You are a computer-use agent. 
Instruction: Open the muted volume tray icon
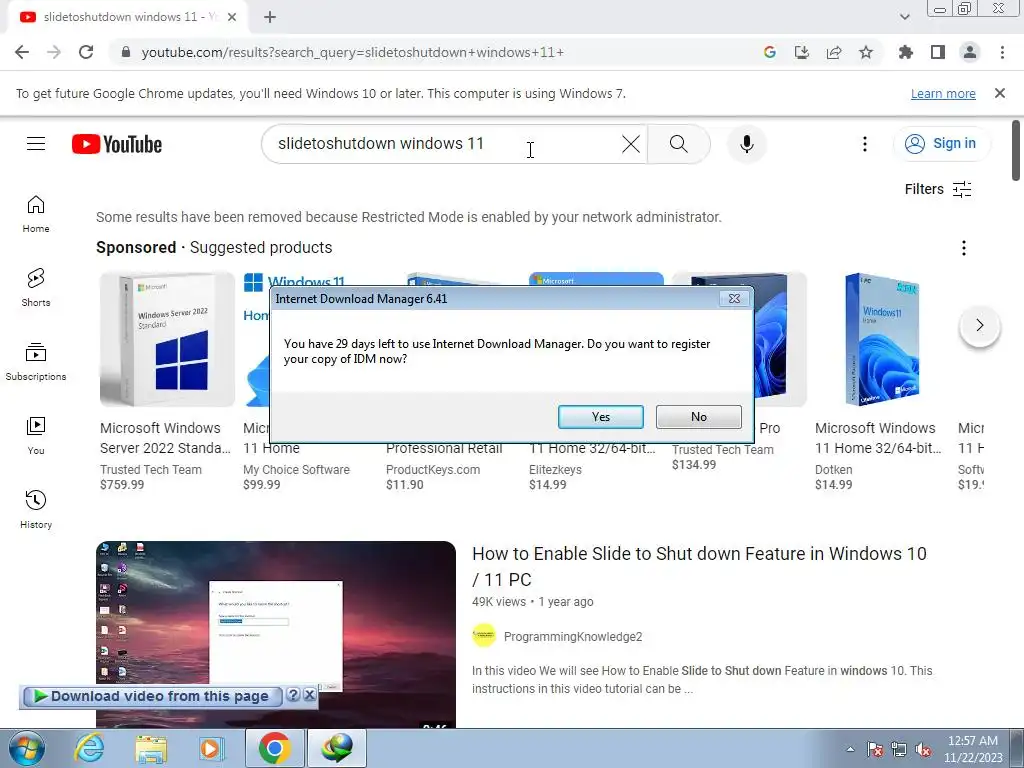pos(924,750)
